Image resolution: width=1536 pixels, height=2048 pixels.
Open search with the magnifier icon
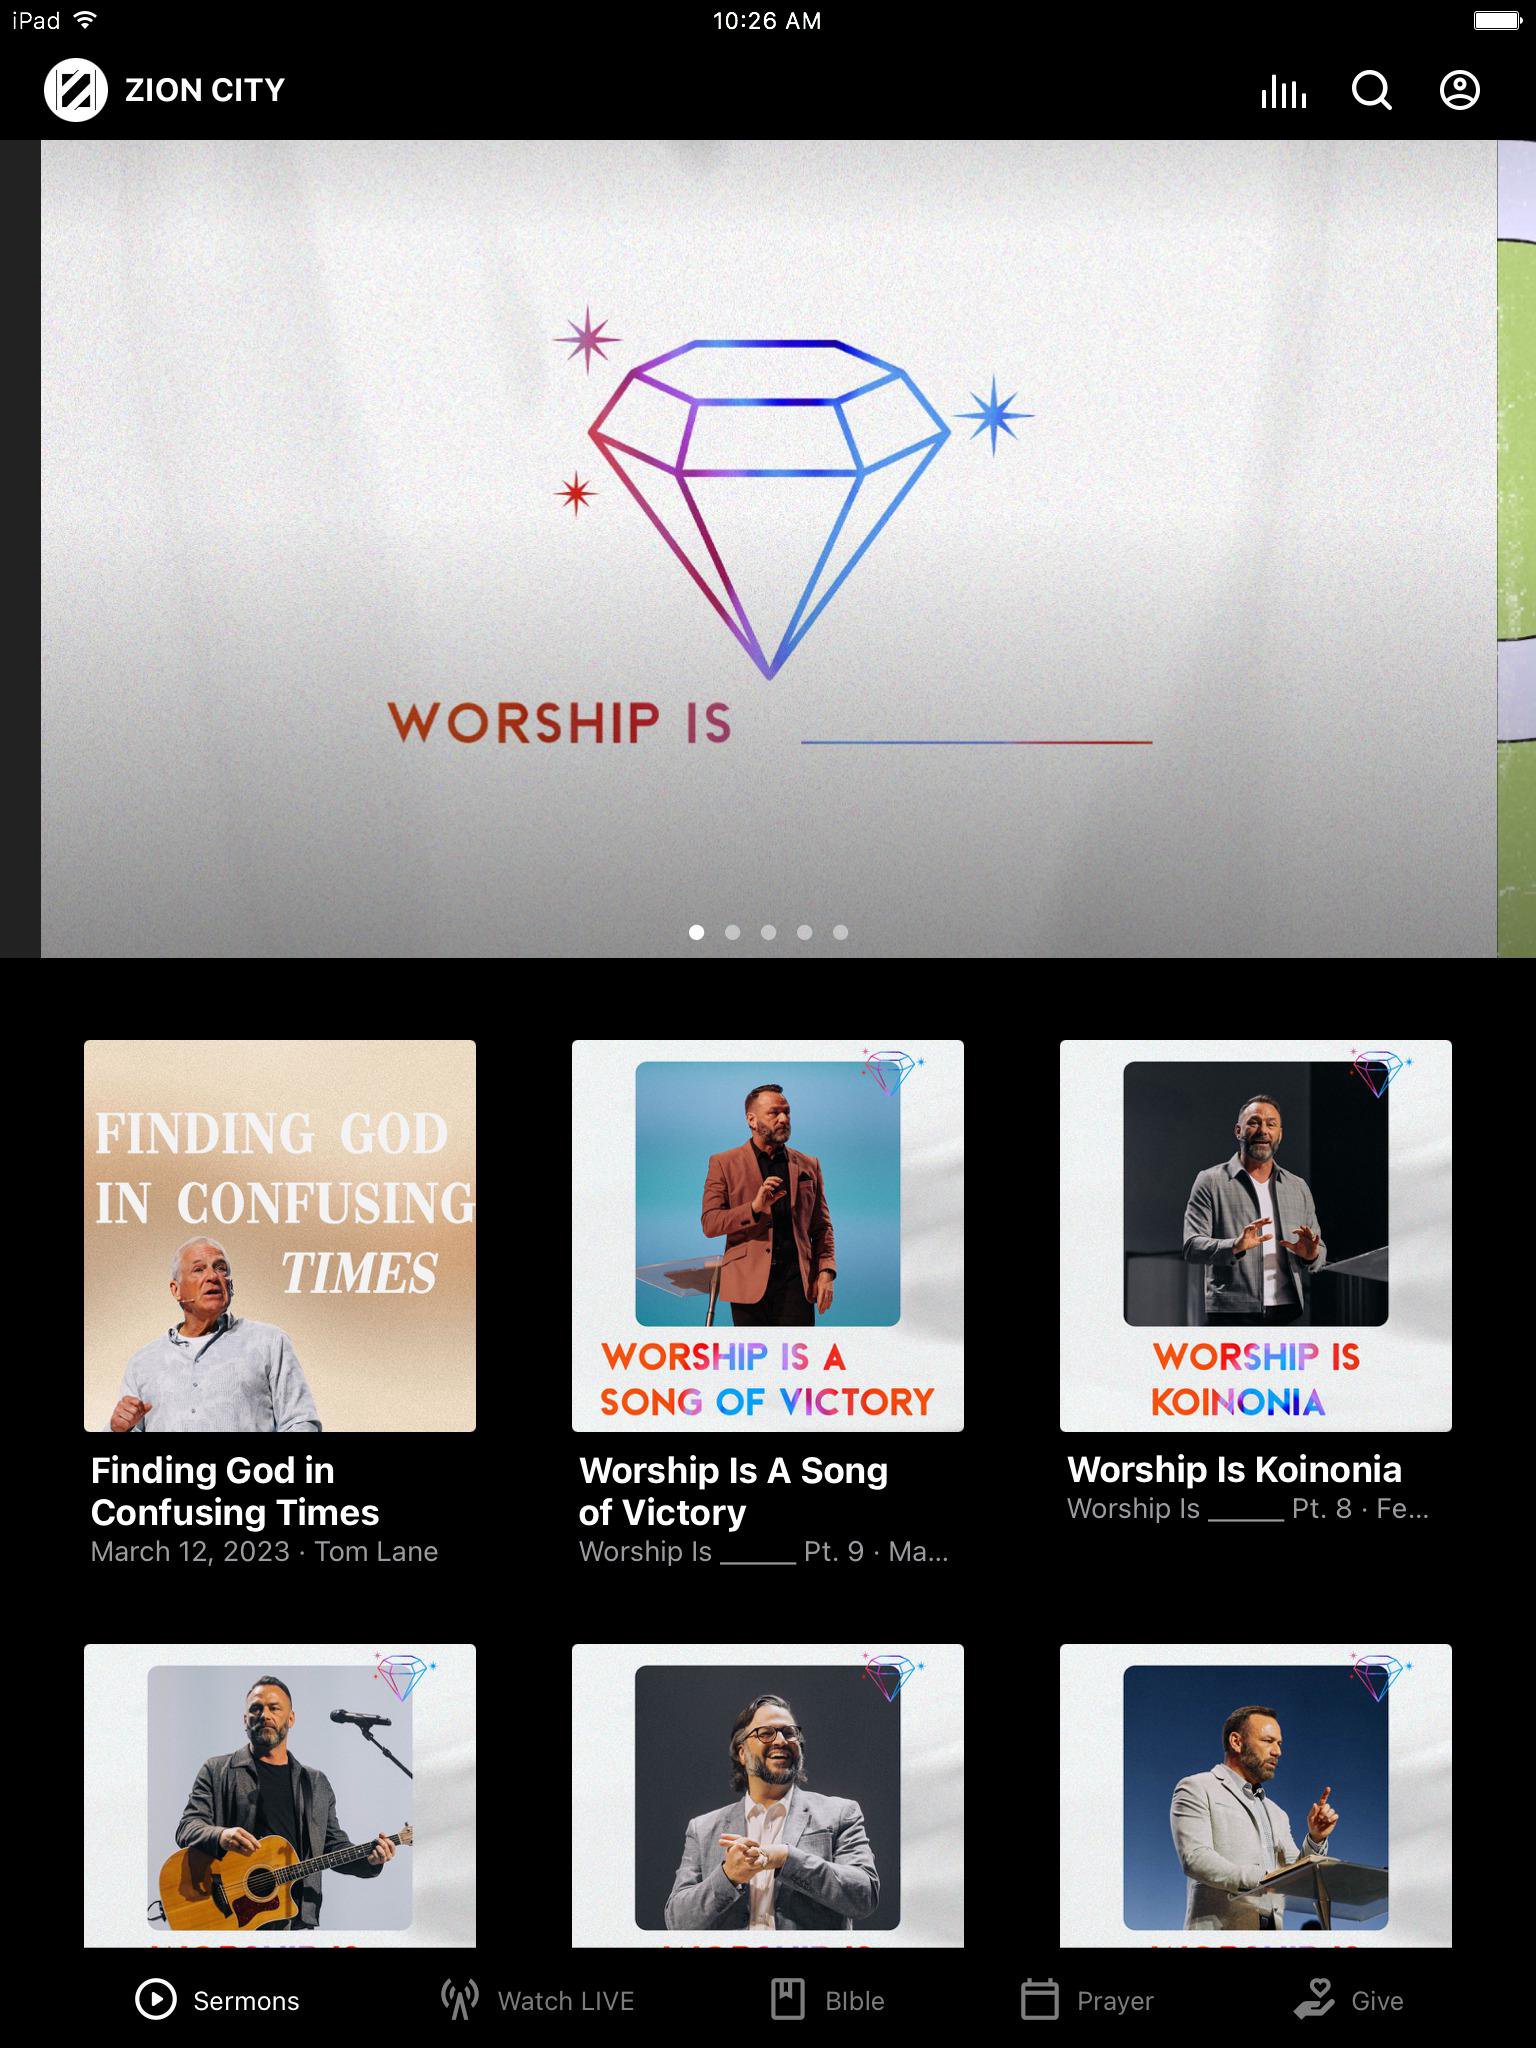(1372, 91)
